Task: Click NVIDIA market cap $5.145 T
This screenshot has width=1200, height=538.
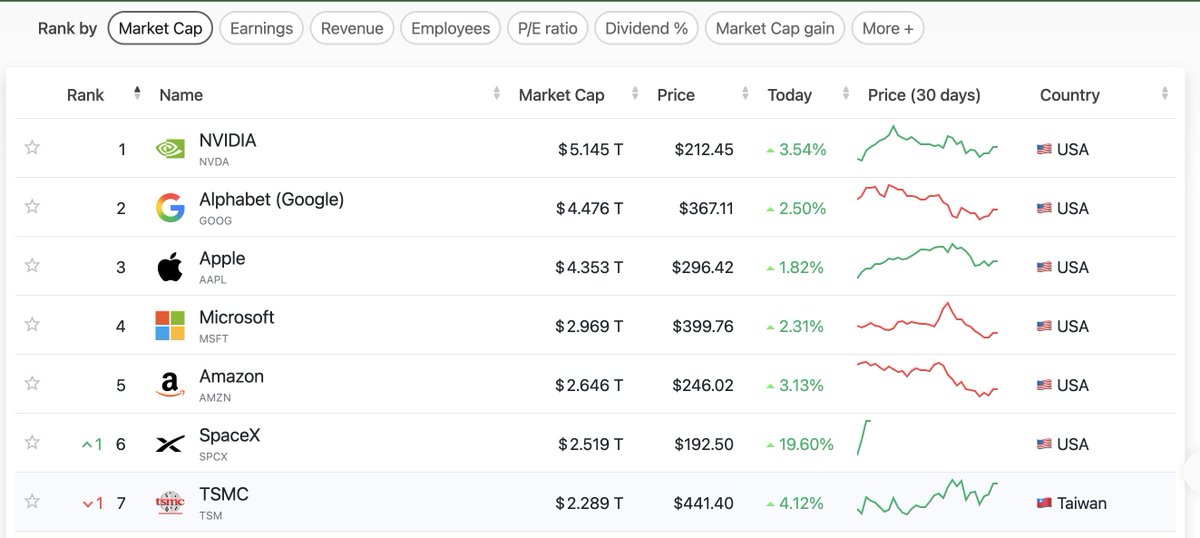Action: point(590,150)
